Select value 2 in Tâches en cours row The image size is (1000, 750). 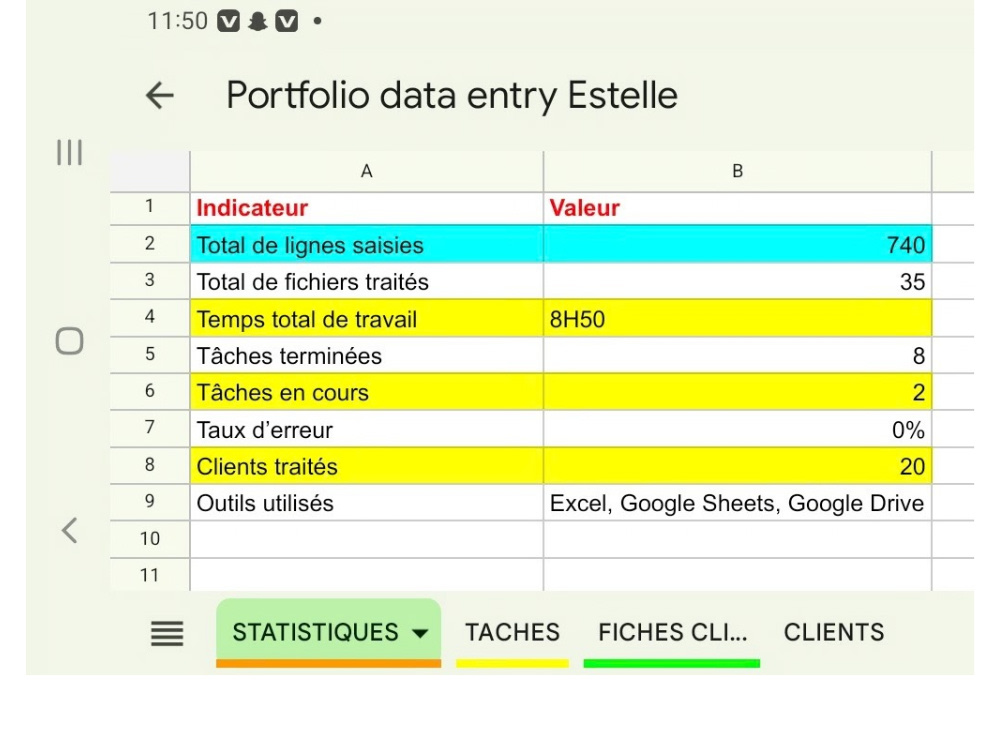(738, 391)
